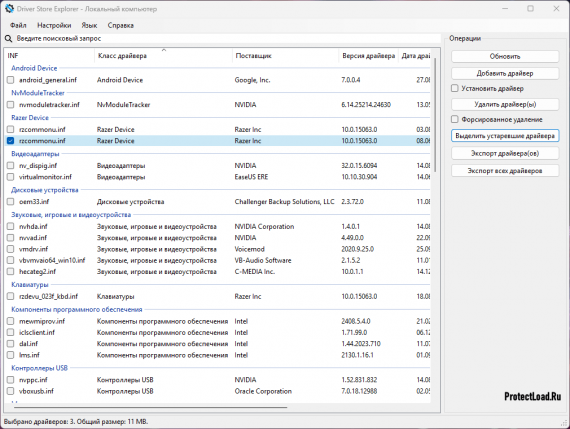Uncheck the selected rzcommonu.inf checkbox
Image resolution: width=570 pixels, height=429 pixels.
pyautogui.click(x=11, y=141)
